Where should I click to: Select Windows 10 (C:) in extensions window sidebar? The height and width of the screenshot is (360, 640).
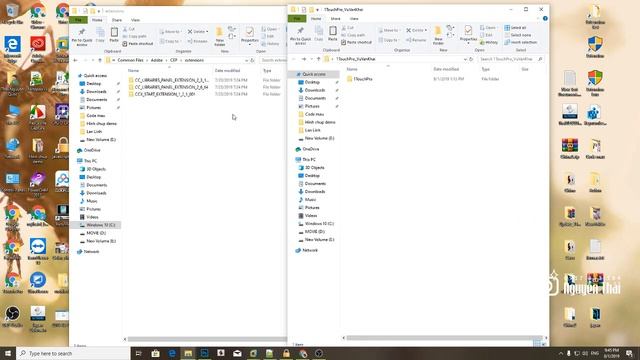[97, 225]
